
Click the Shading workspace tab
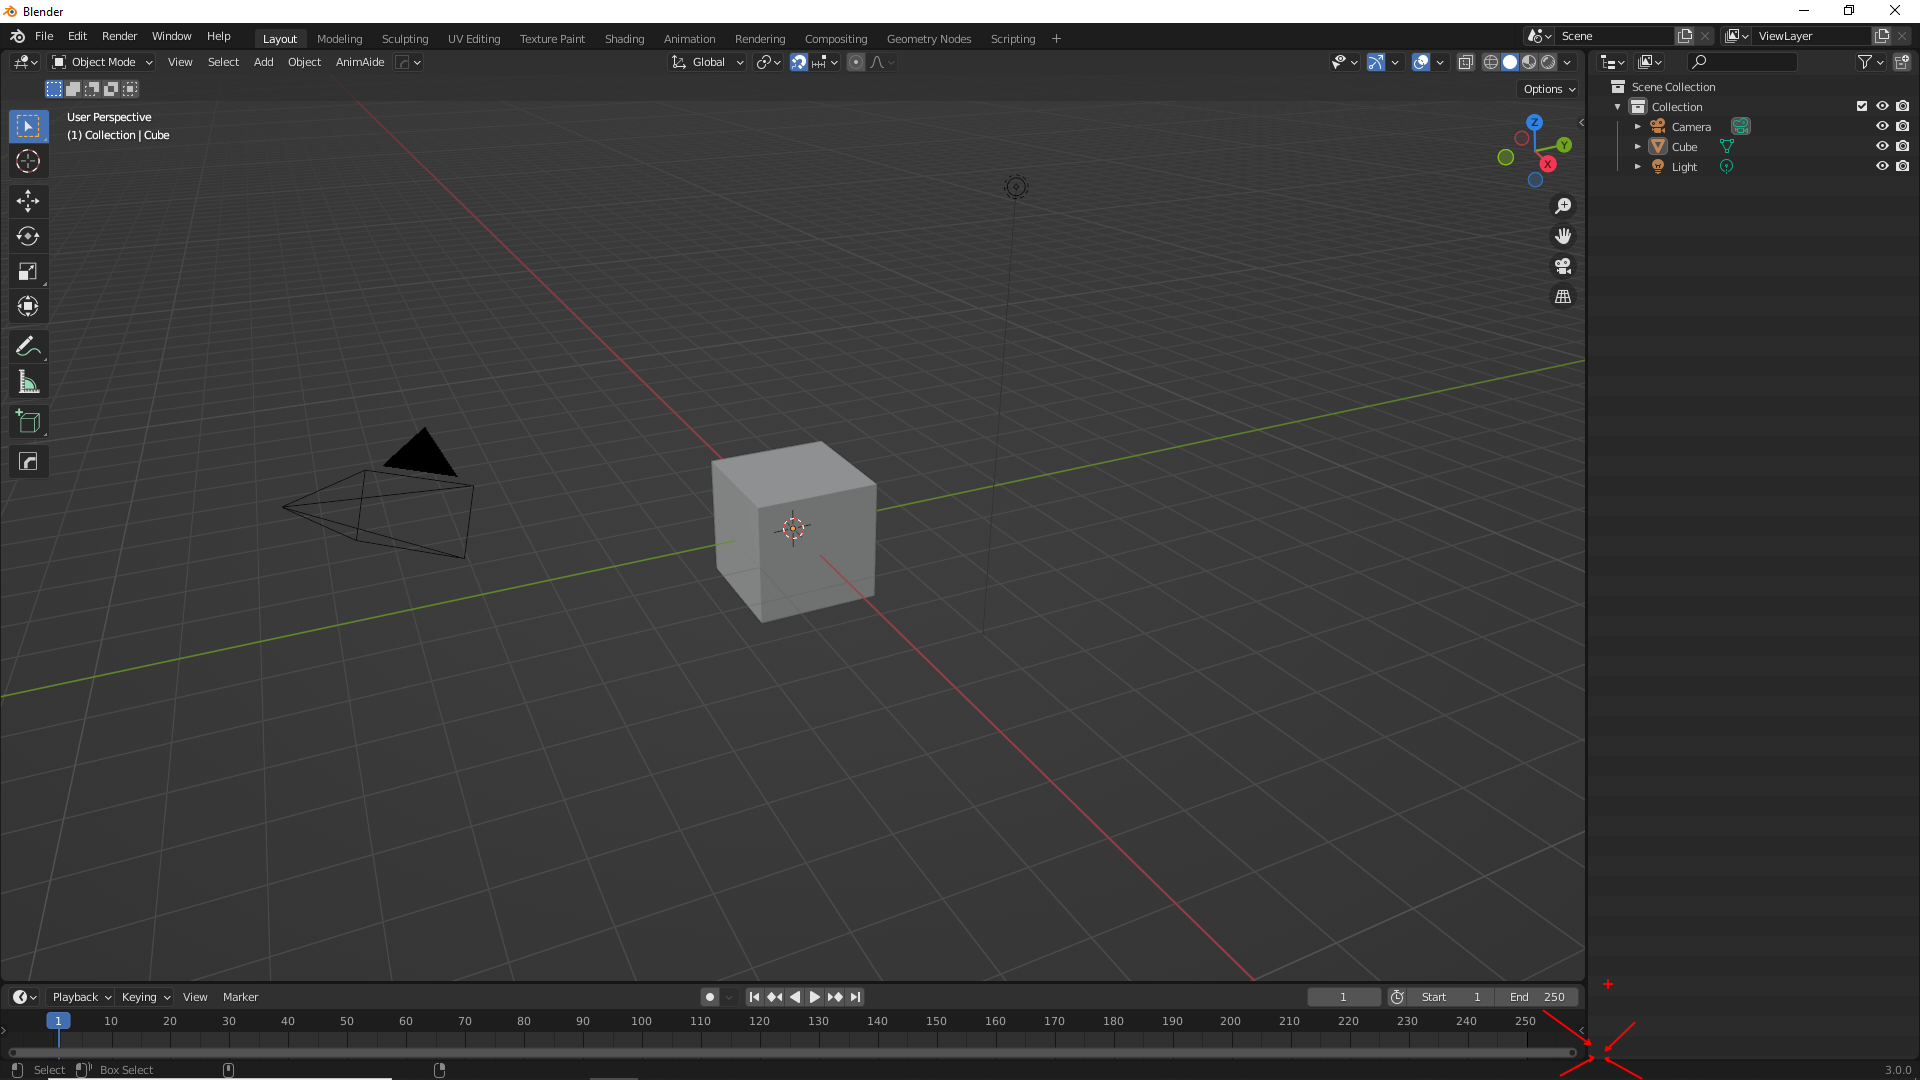click(x=624, y=38)
